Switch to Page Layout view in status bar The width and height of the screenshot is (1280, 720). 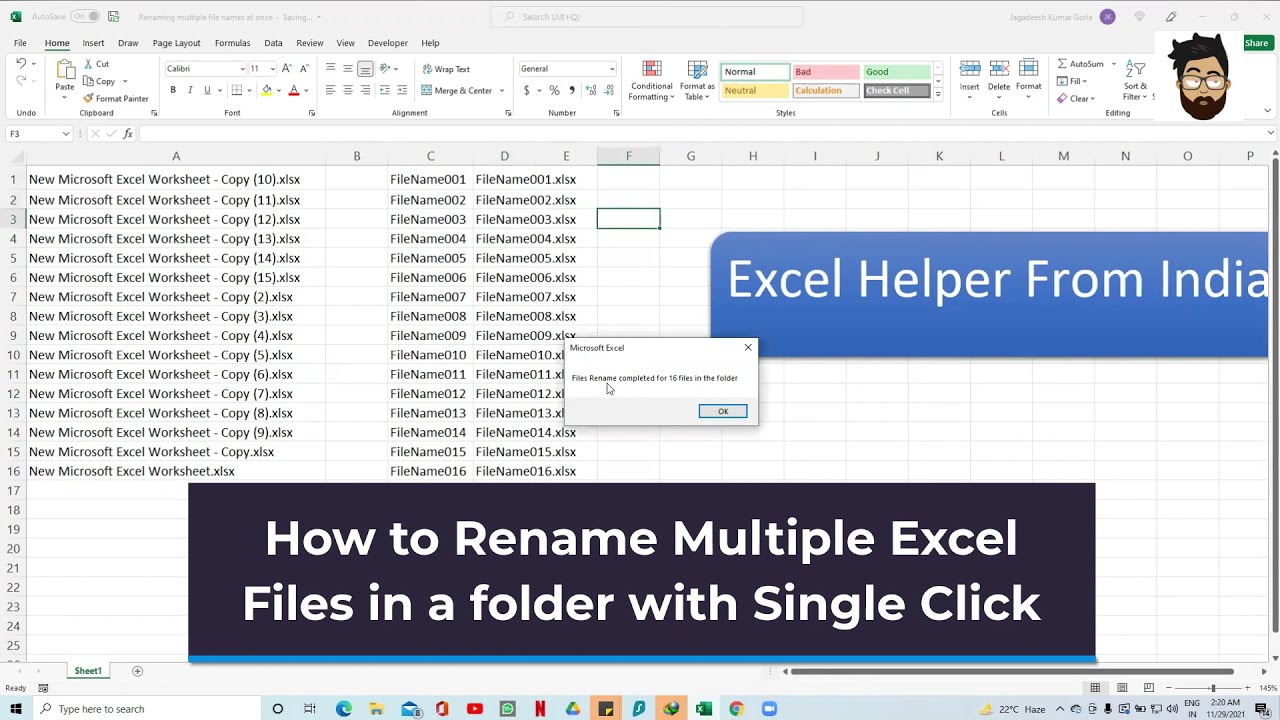1122,687
